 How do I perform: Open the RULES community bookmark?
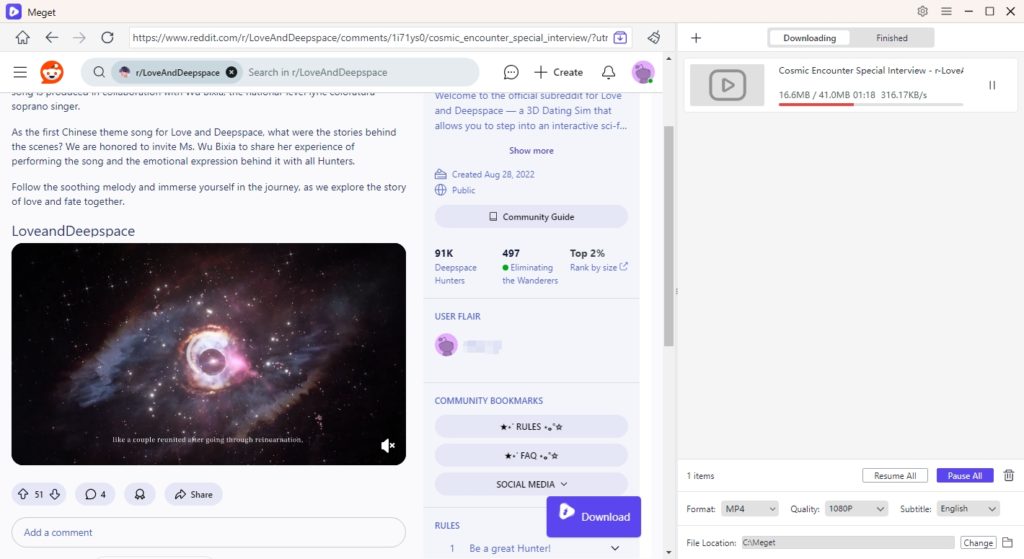[x=531, y=426]
